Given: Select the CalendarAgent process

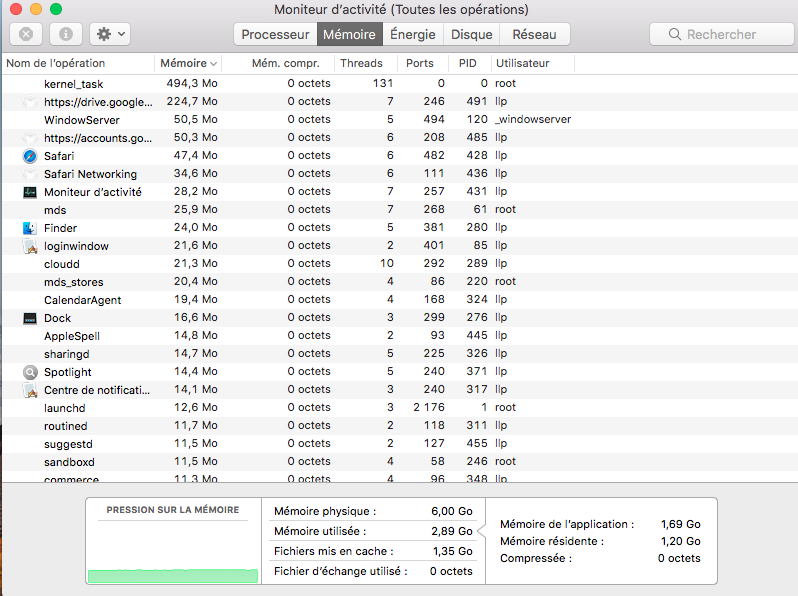Looking at the screenshot, I should pyautogui.click(x=399, y=300).
